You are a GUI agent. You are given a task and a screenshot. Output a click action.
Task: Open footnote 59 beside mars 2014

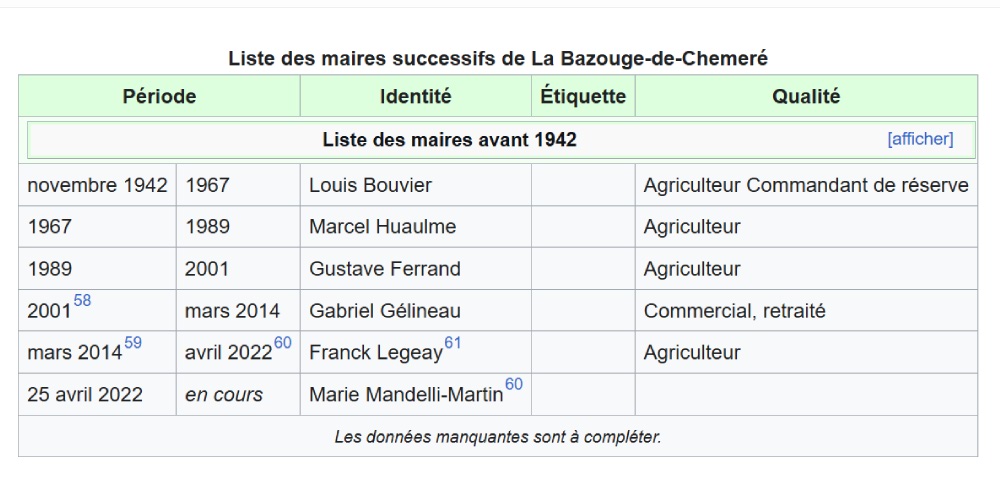click(x=132, y=343)
